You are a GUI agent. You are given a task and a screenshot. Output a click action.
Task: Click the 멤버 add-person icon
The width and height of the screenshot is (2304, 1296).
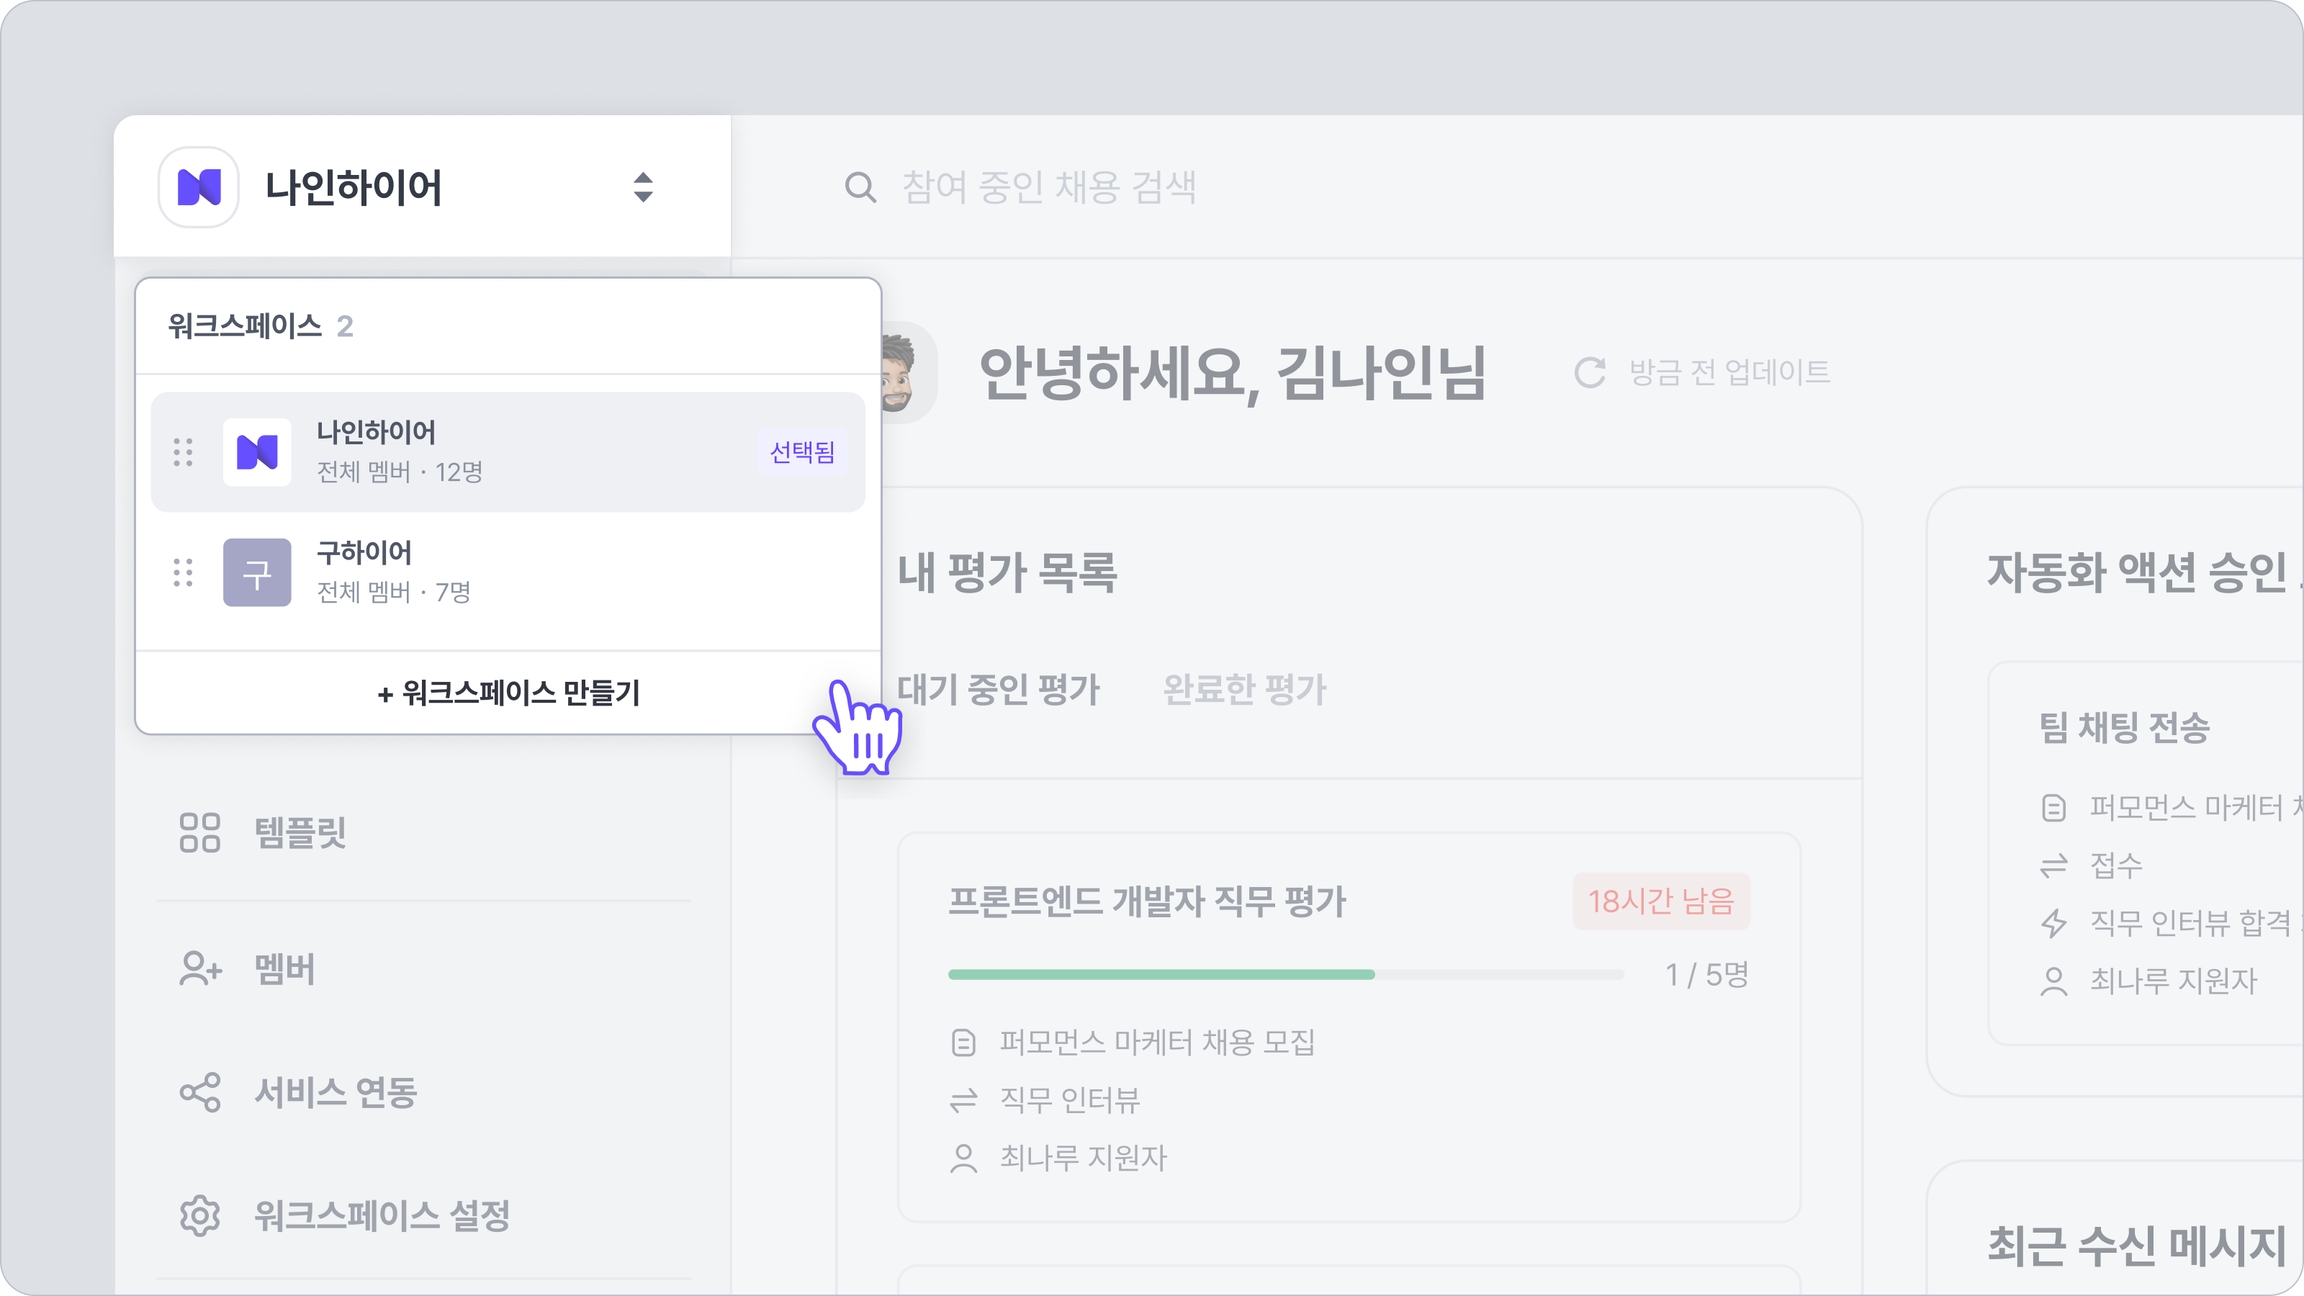coord(201,969)
